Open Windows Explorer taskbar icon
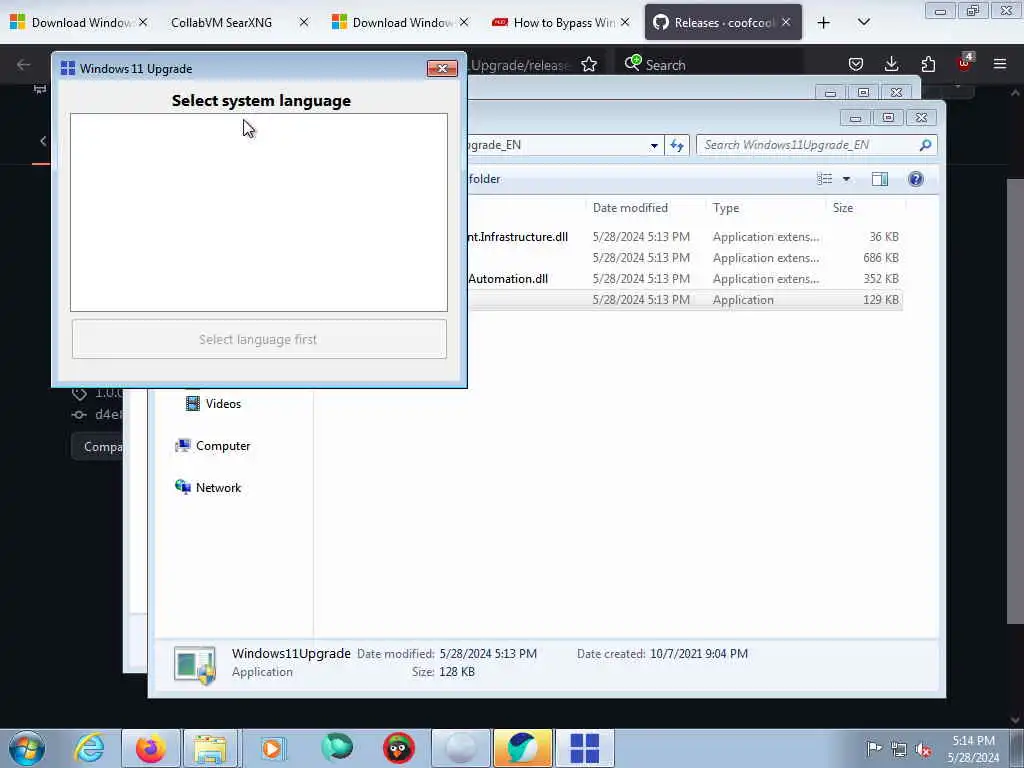Screen dimensions: 1024x768 coord(210,748)
